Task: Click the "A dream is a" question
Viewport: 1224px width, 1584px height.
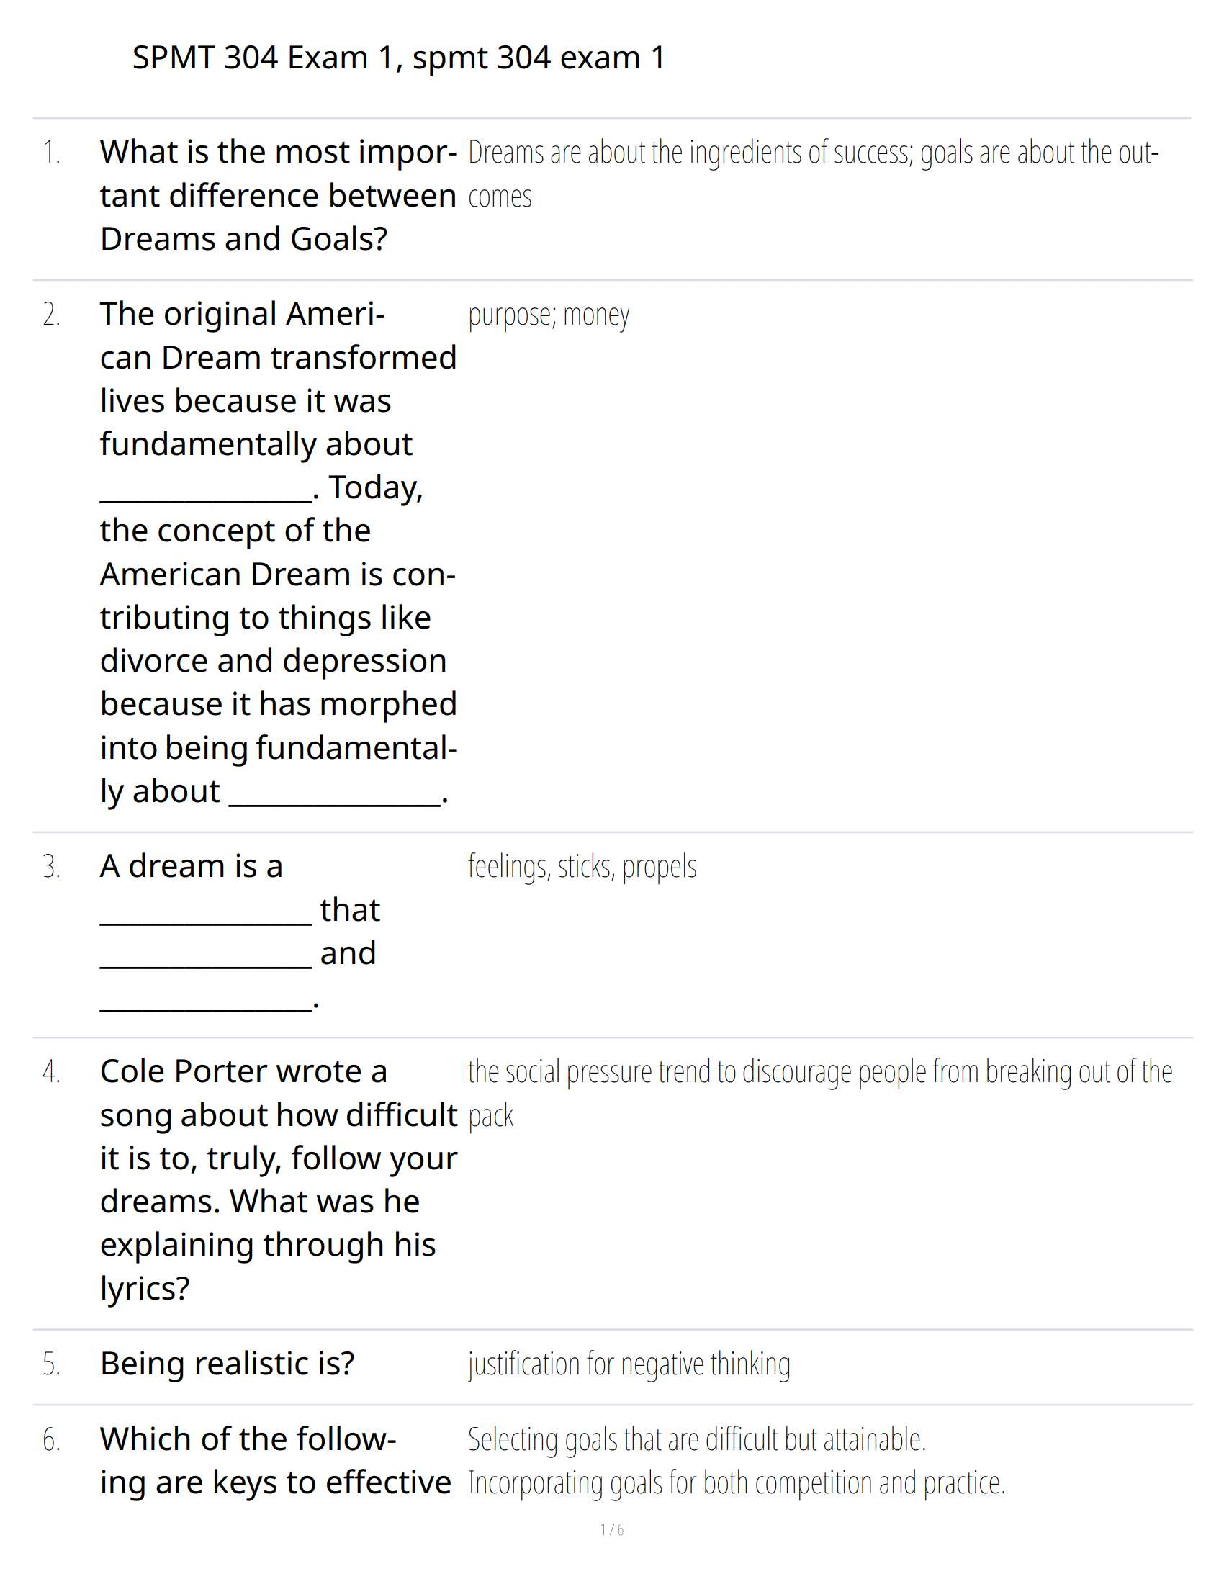Action: [191, 866]
